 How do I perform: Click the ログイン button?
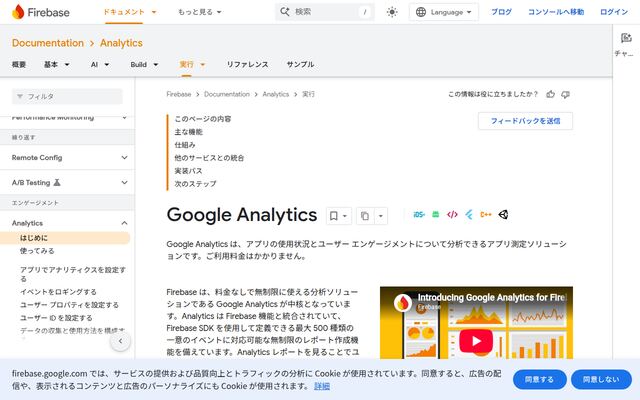(x=614, y=12)
